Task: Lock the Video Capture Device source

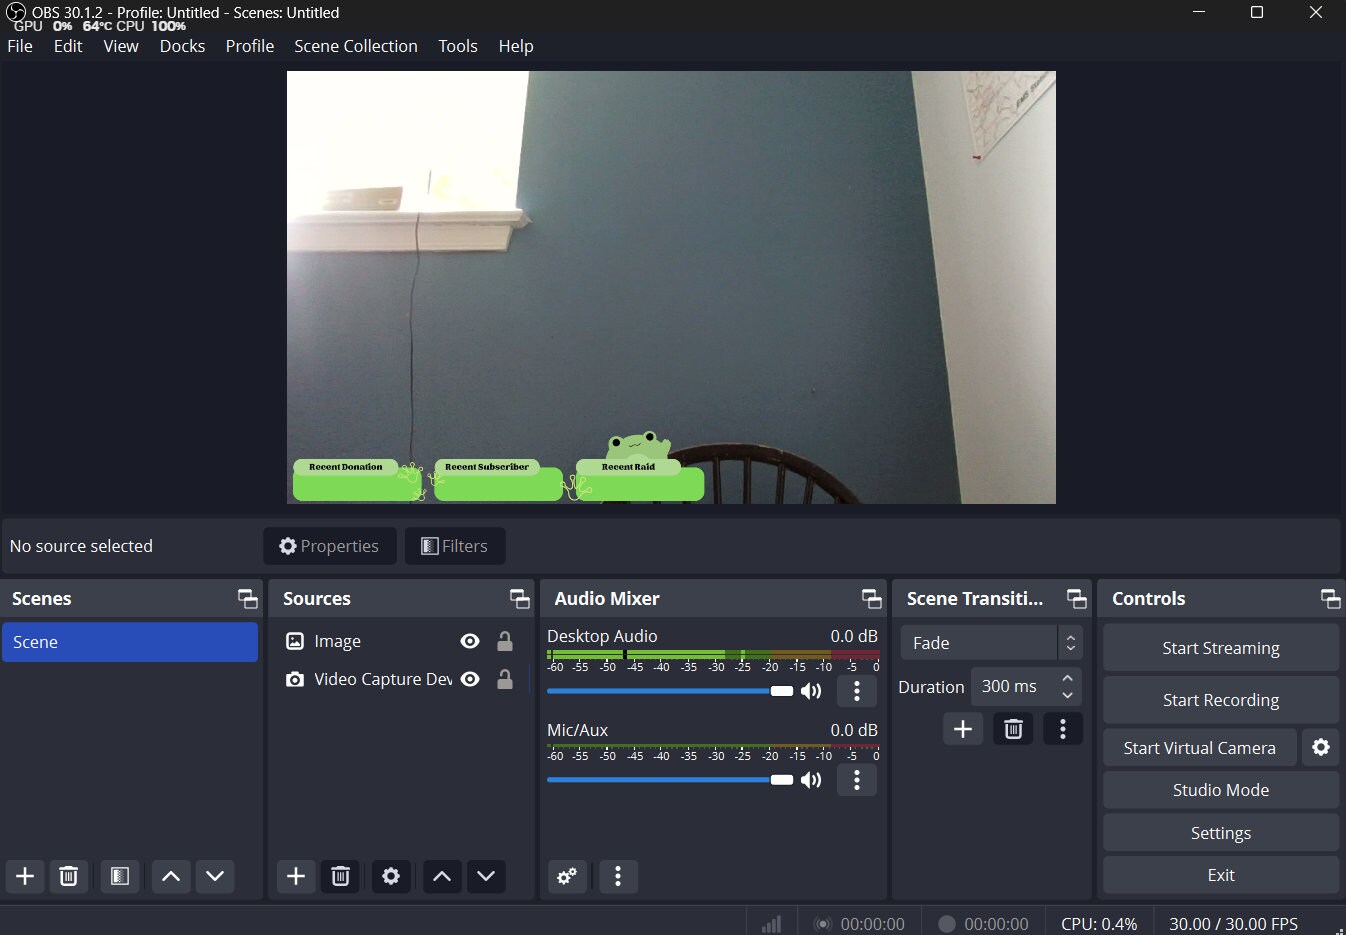Action: (x=505, y=679)
